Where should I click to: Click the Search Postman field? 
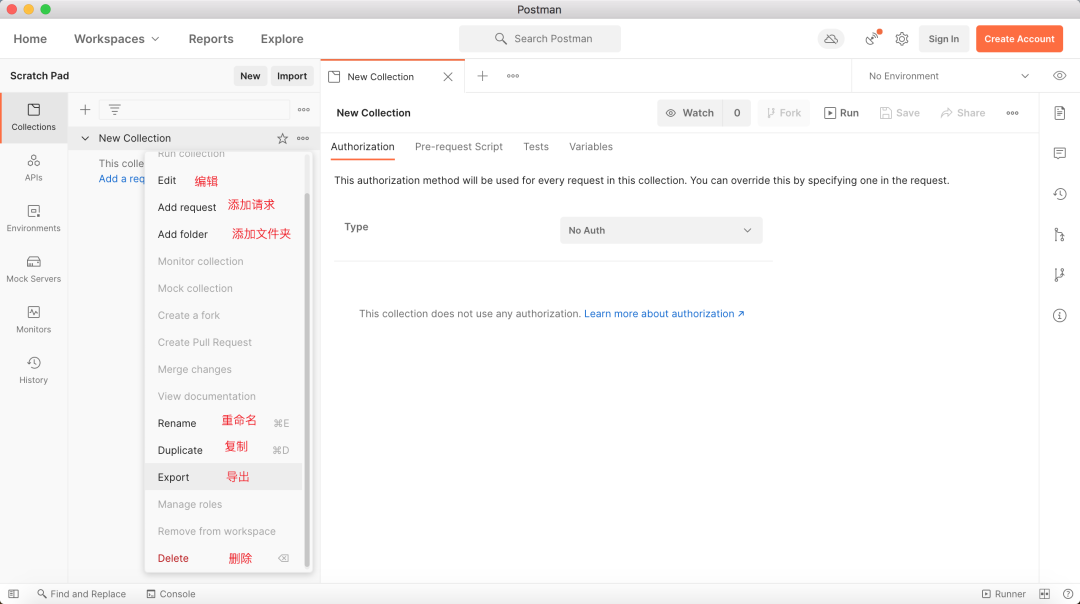(x=540, y=39)
